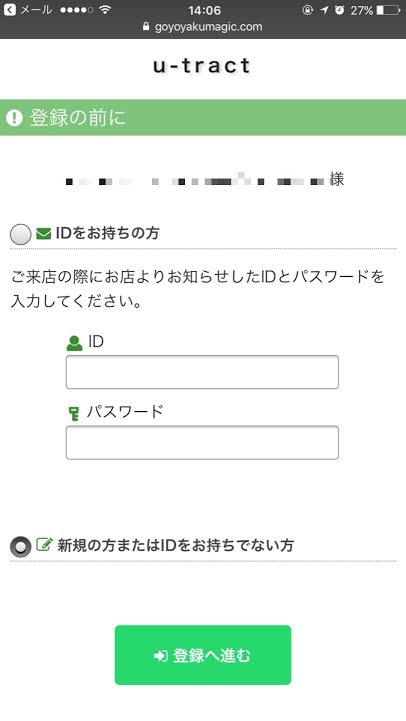Focus the パスワード input field

202,442
